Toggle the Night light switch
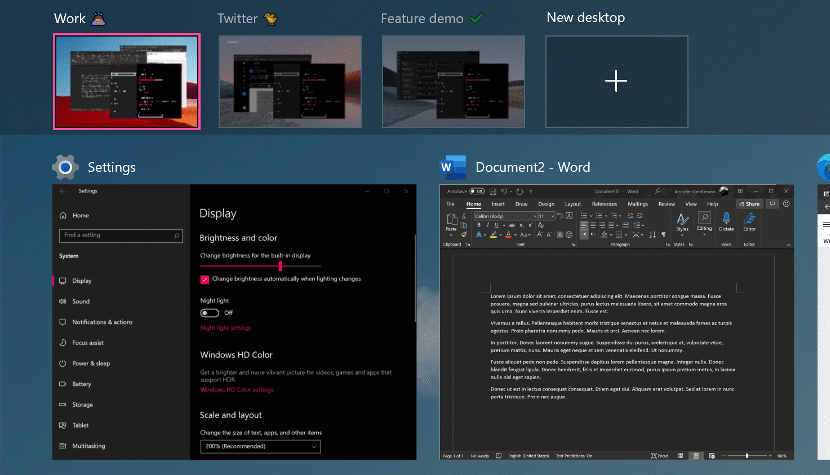830x475 pixels. (x=209, y=313)
